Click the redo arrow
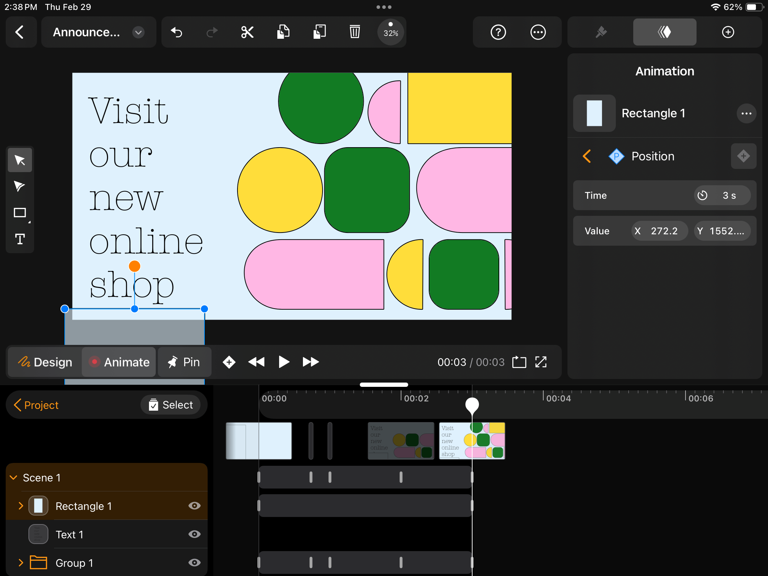 tap(212, 32)
